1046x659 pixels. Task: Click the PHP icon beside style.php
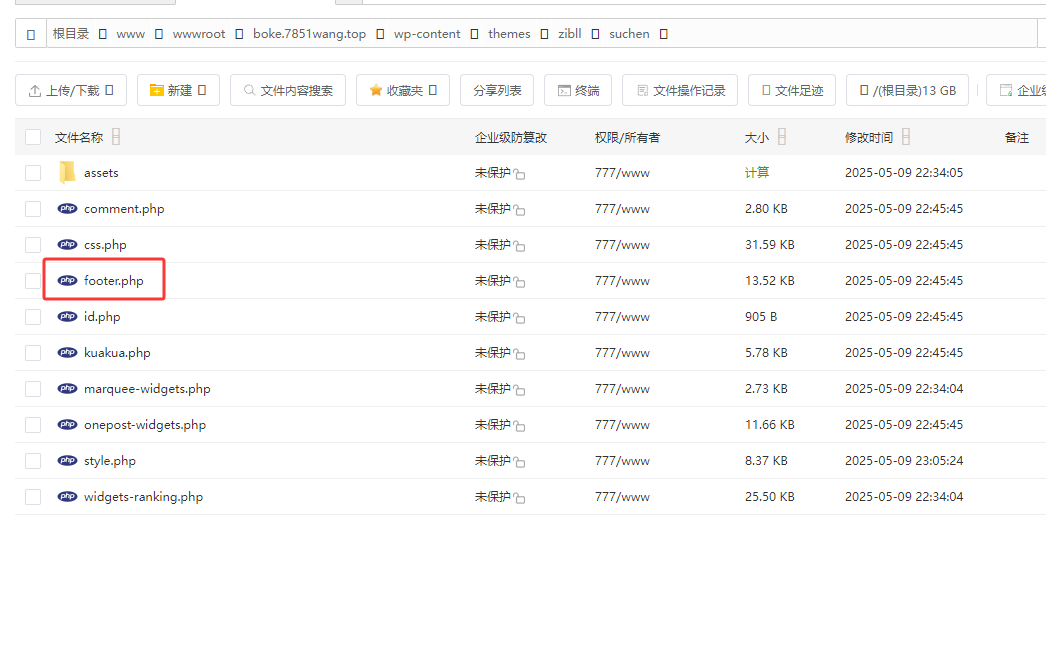point(67,461)
